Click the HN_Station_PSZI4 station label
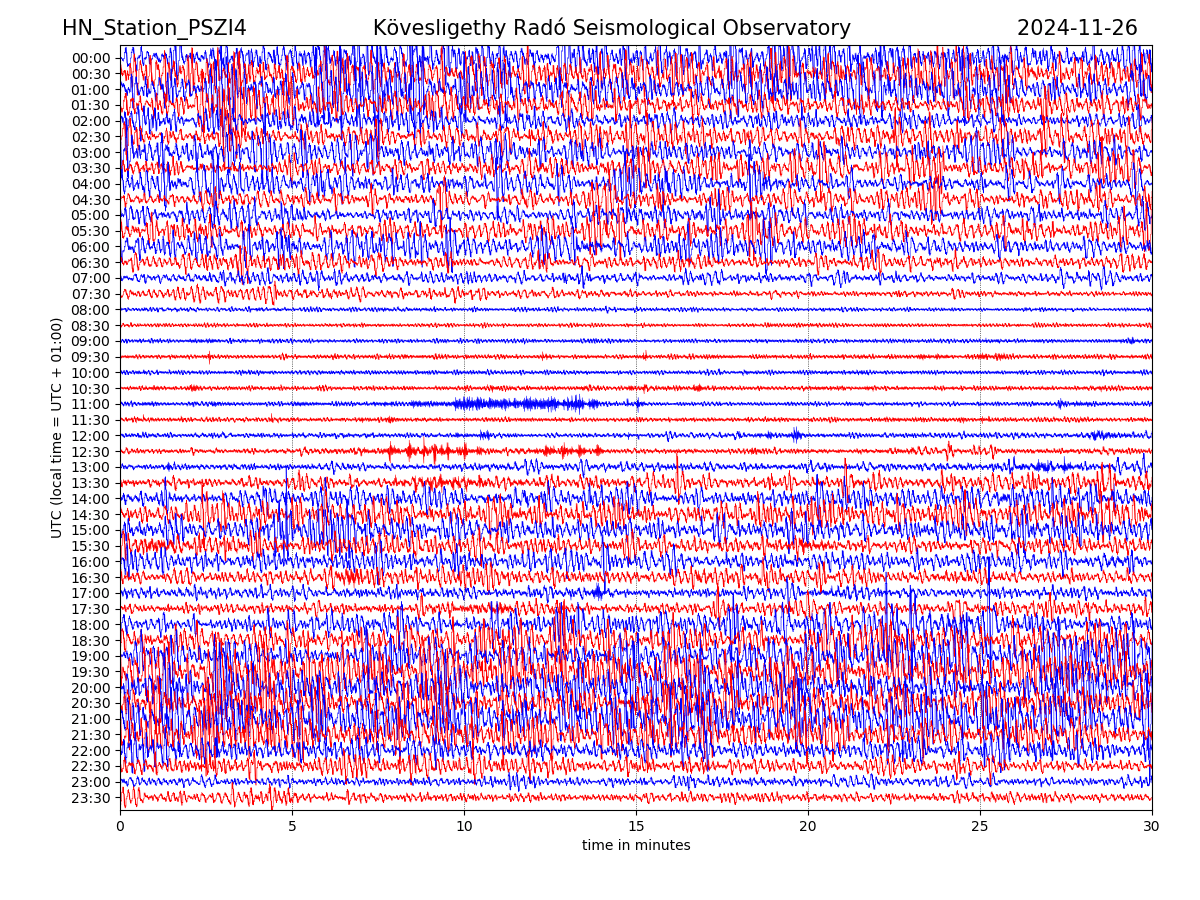The image size is (1200, 900). coord(154,28)
